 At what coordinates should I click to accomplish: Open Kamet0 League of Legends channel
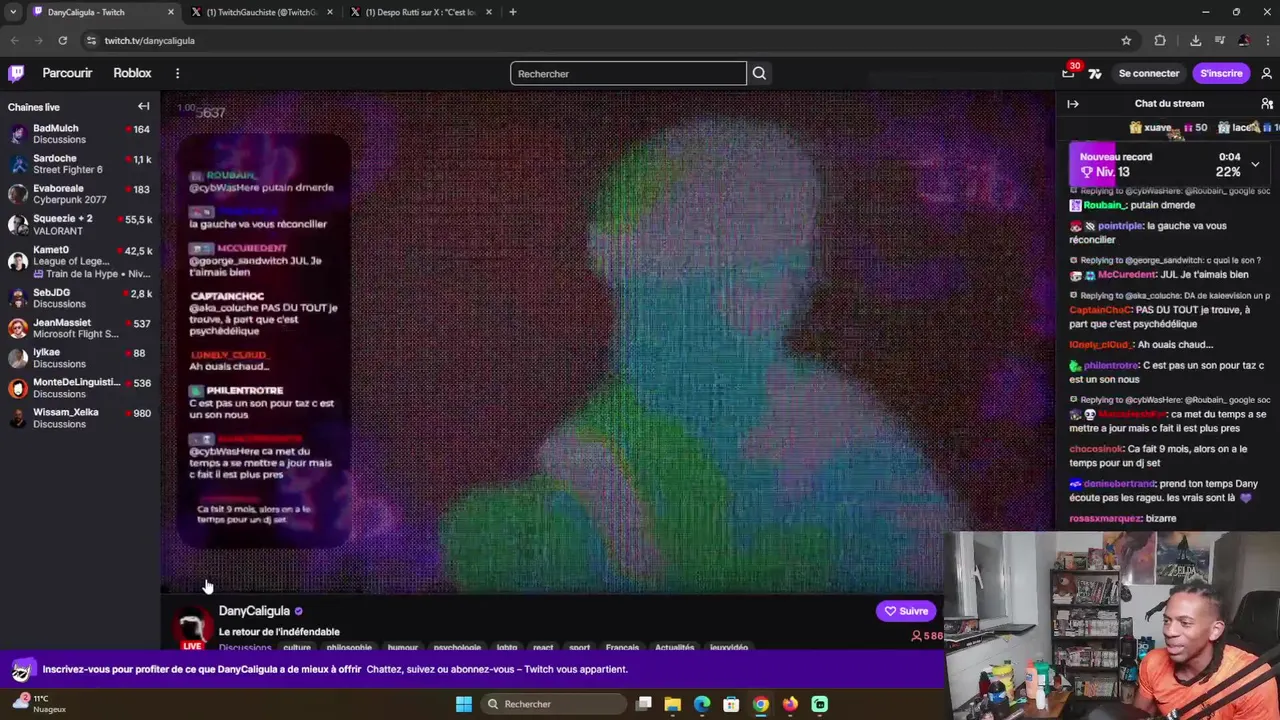click(80, 262)
